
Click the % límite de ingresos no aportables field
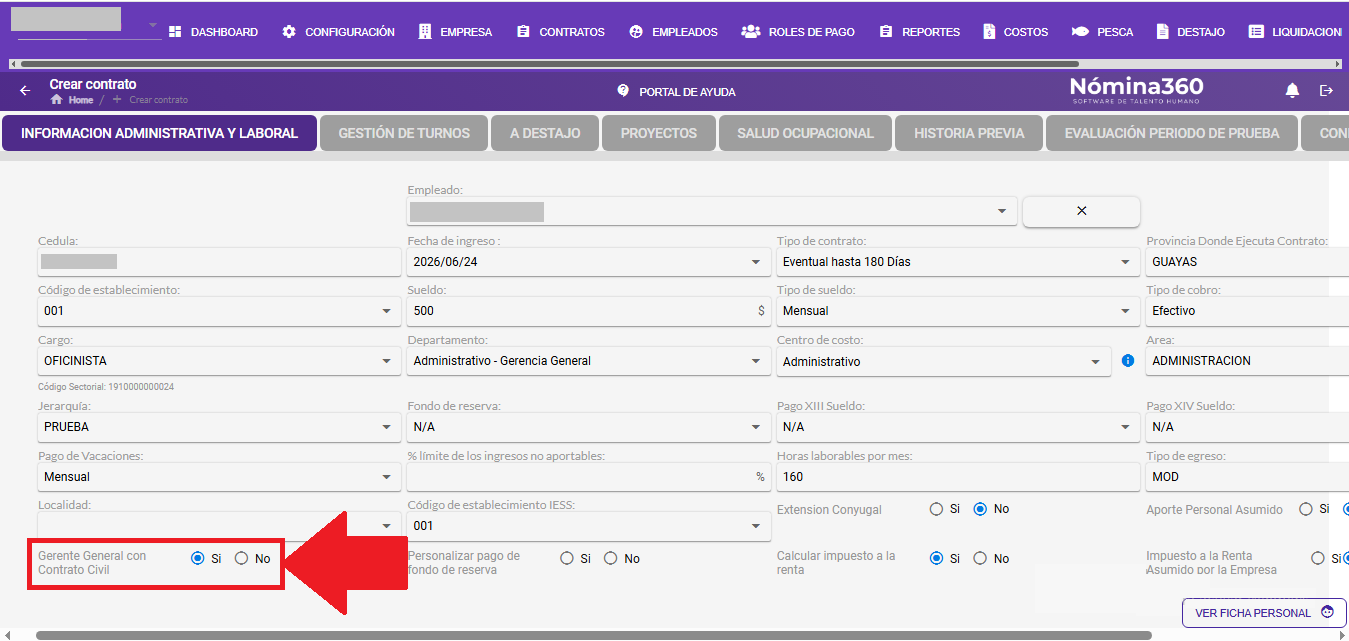589,477
